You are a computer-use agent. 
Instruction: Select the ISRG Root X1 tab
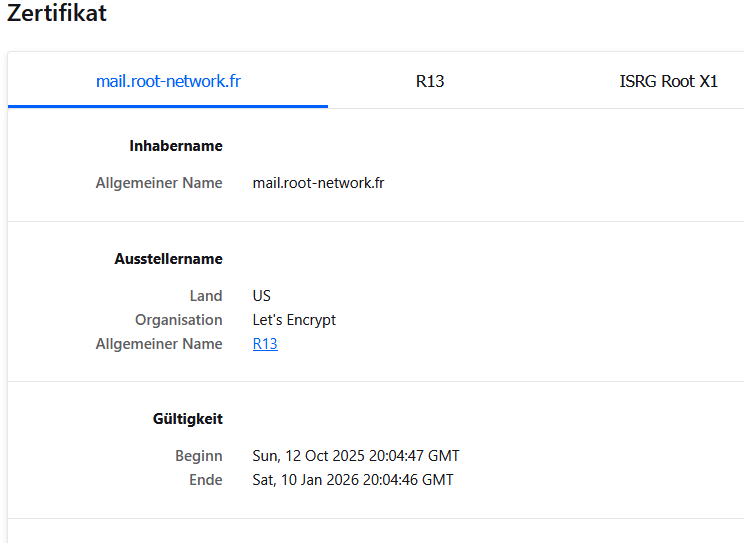[x=668, y=81]
